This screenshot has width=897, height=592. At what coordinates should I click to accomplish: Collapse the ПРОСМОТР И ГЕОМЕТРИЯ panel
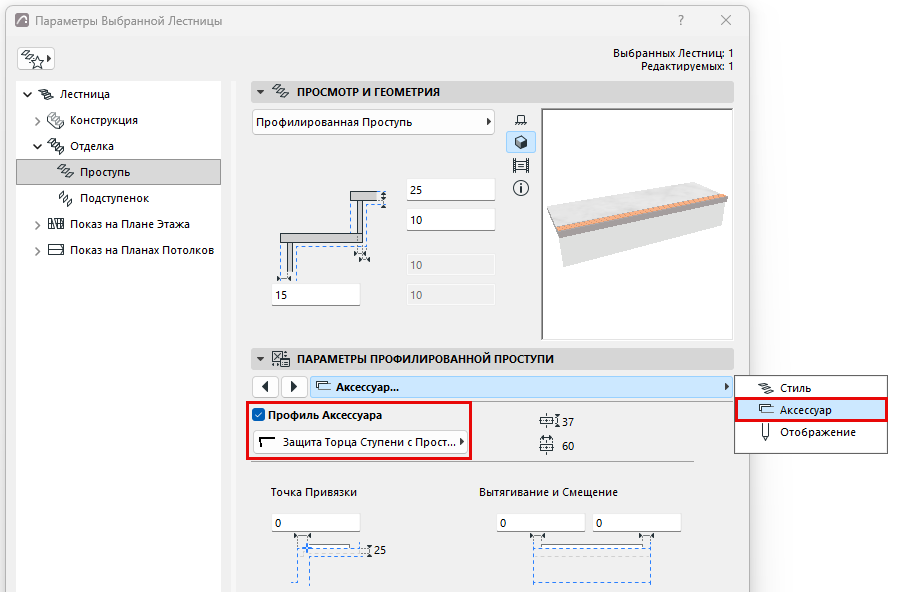260,92
